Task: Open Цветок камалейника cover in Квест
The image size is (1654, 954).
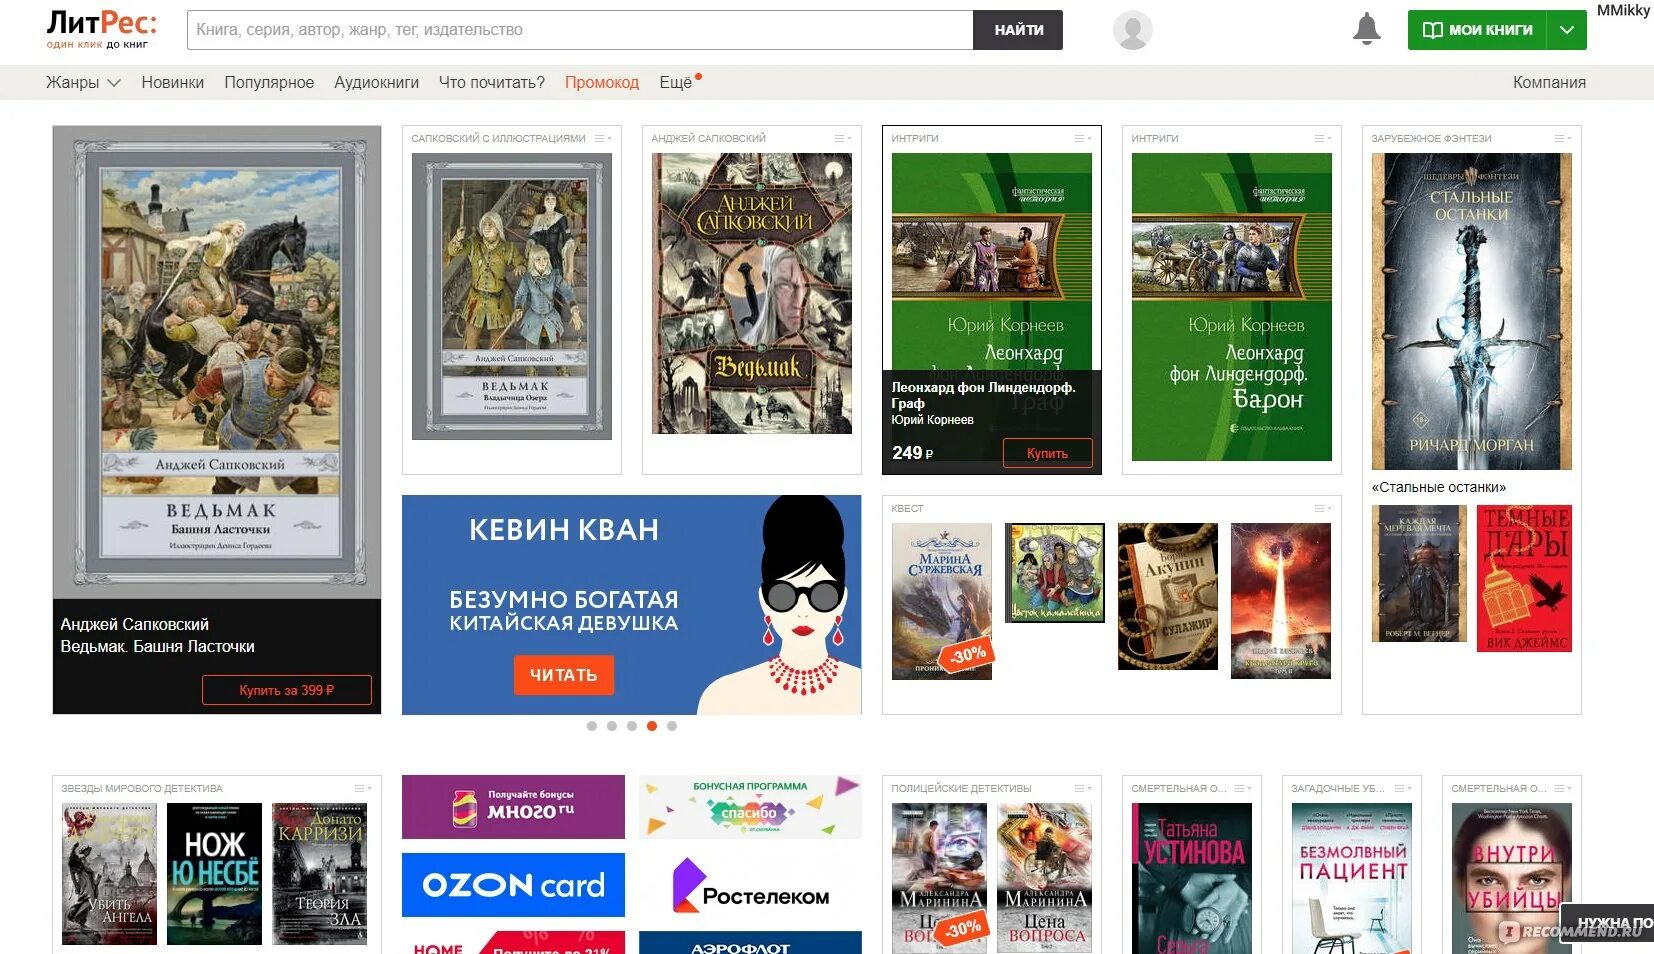Action: click(x=1055, y=572)
